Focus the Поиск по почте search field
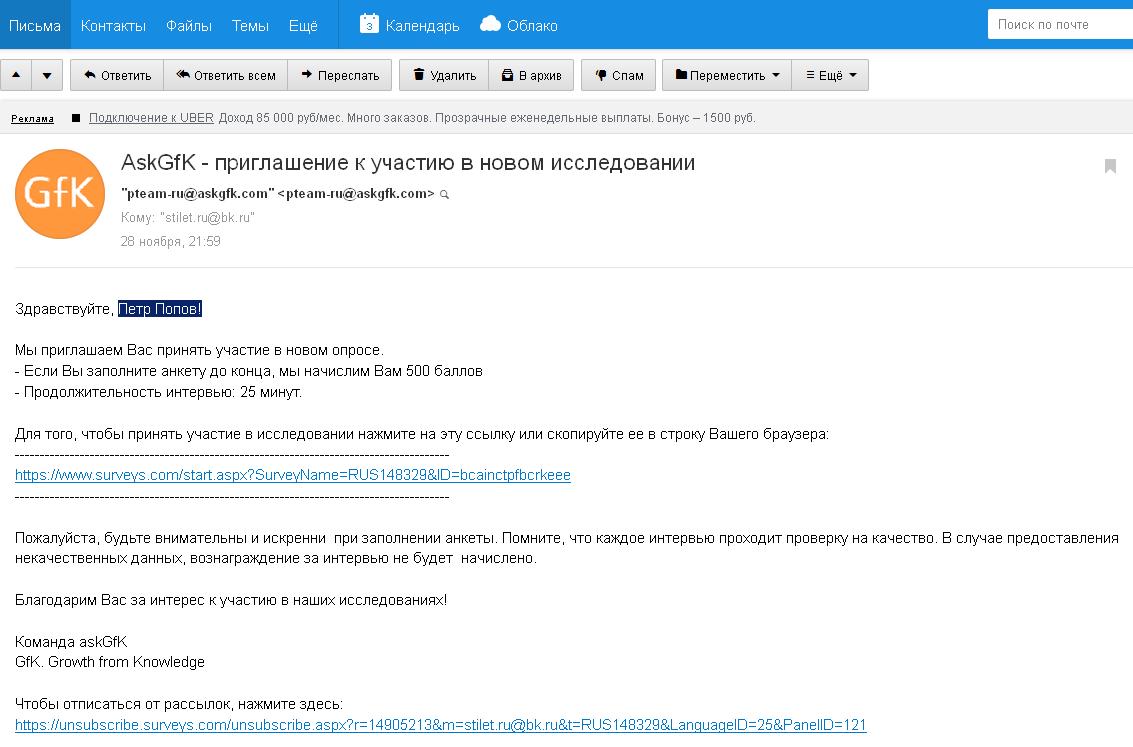The image size is (1133, 747). 1060,25
